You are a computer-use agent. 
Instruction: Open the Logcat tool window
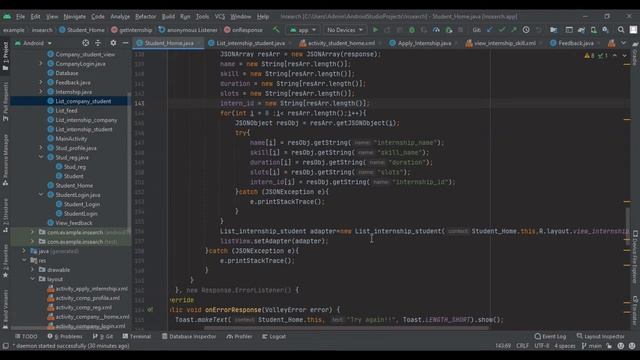coord(274,336)
